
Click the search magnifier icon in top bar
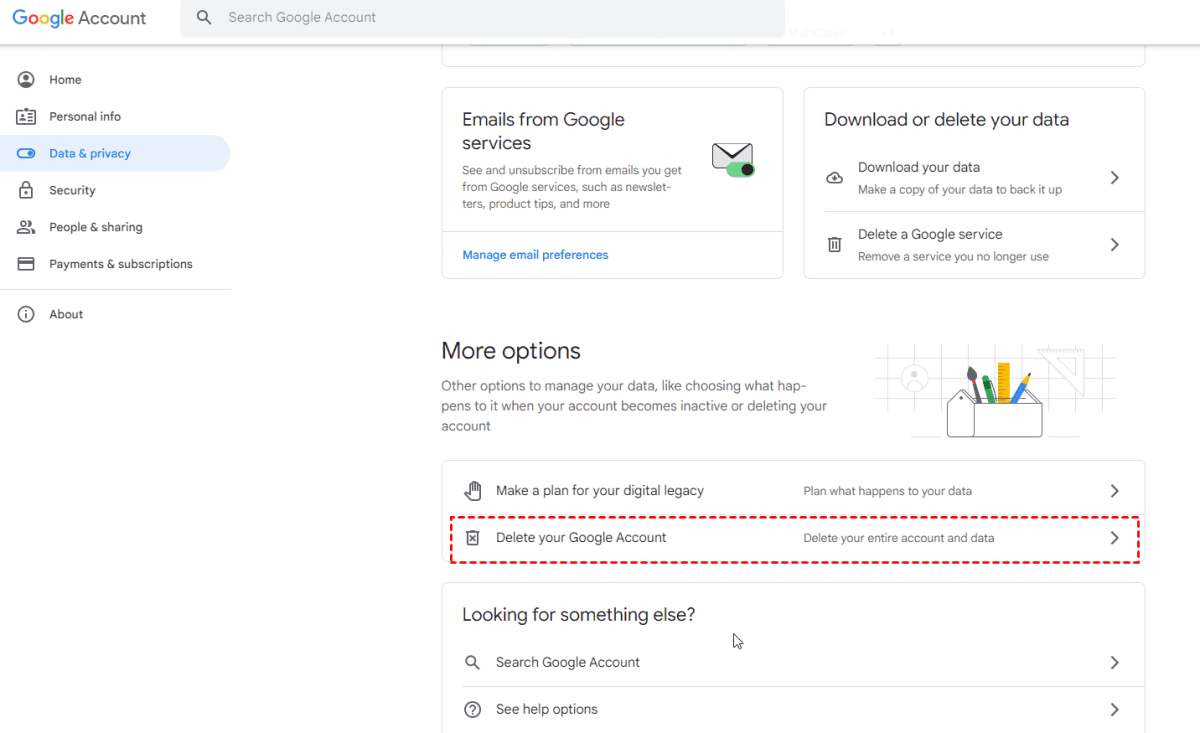(204, 18)
